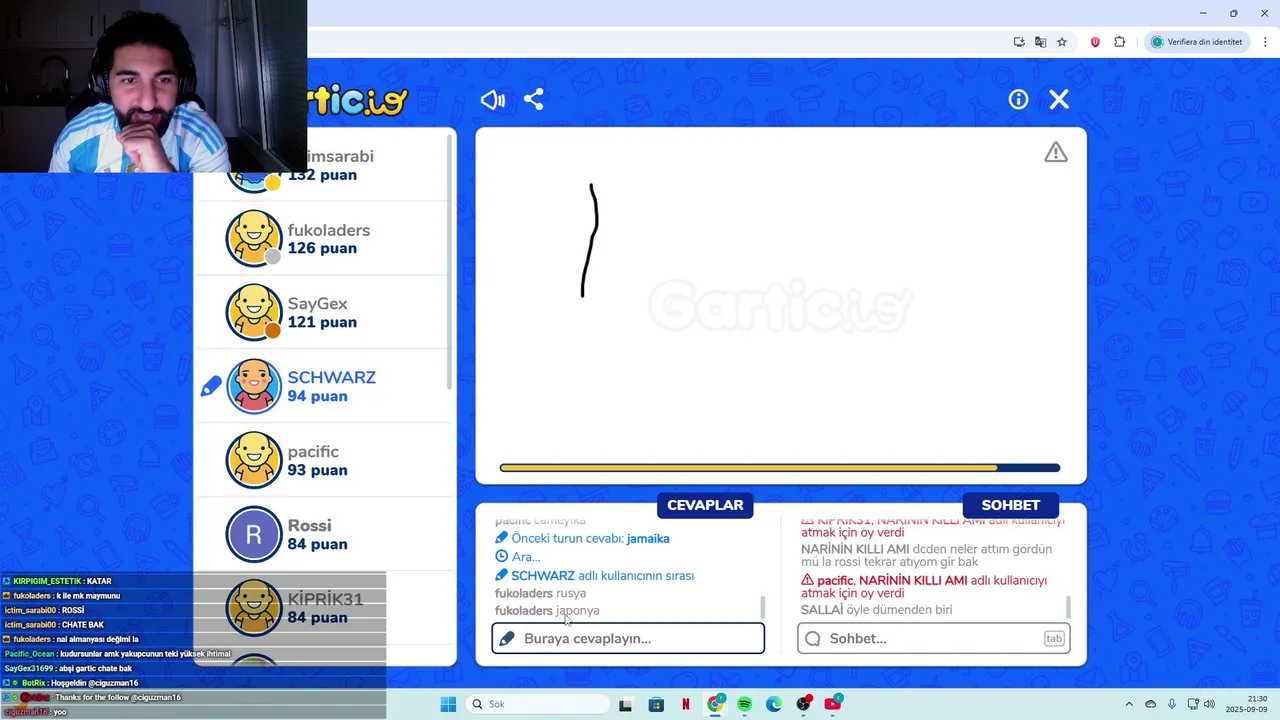Open the extensions puzzle icon
Image resolution: width=1280 pixels, height=720 pixels.
[1119, 42]
